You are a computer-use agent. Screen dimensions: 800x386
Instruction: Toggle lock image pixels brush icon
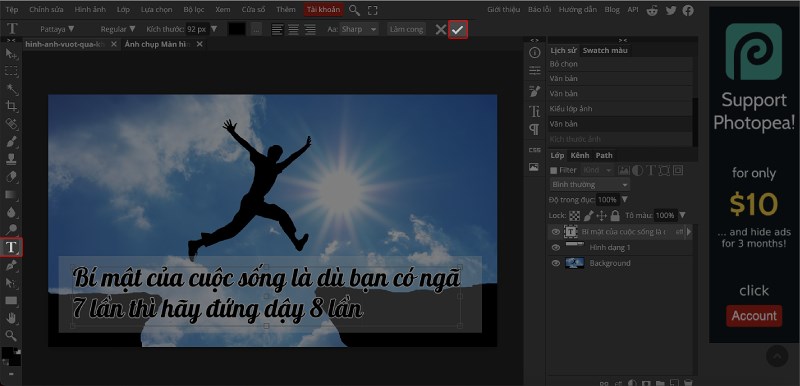click(588, 216)
